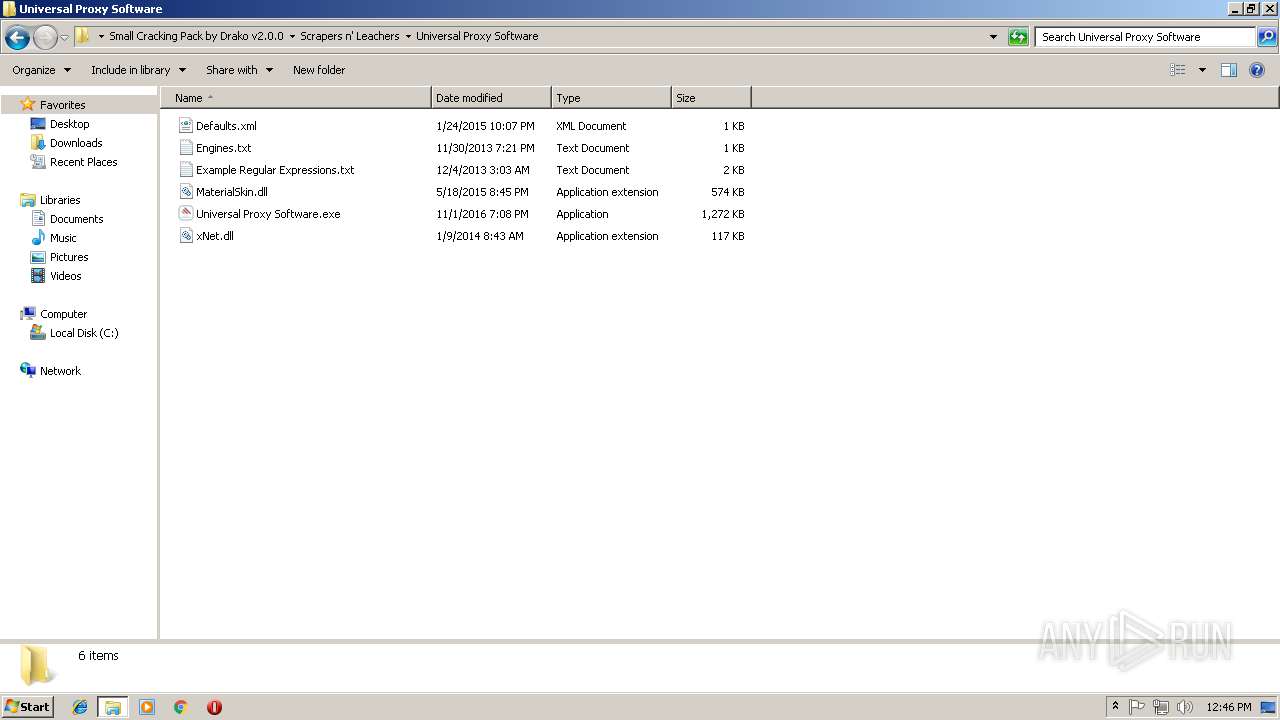
Task: Click the Forward navigation arrow button
Action: click(x=45, y=37)
